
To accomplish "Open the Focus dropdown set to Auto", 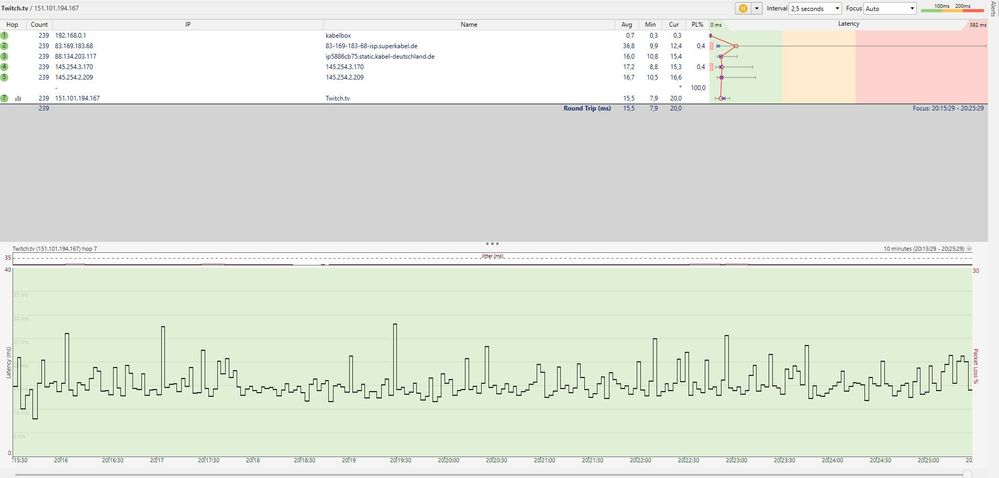I will click(x=890, y=8).
